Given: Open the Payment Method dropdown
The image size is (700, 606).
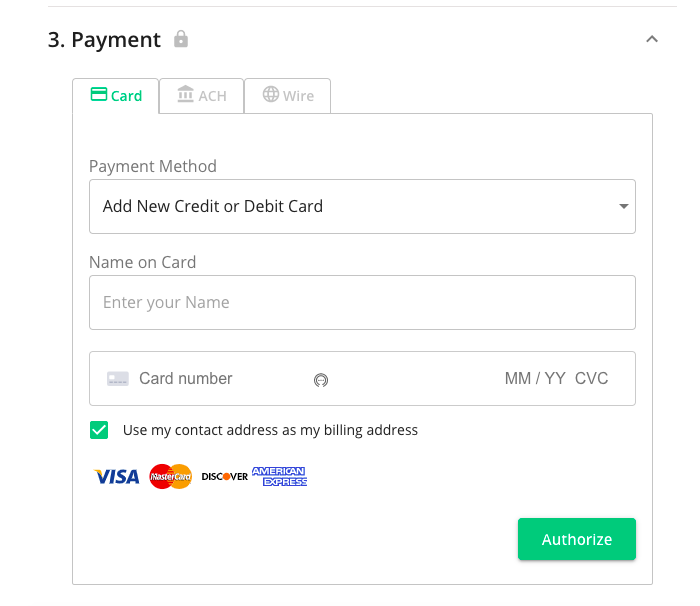Looking at the screenshot, I should (x=362, y=206).
